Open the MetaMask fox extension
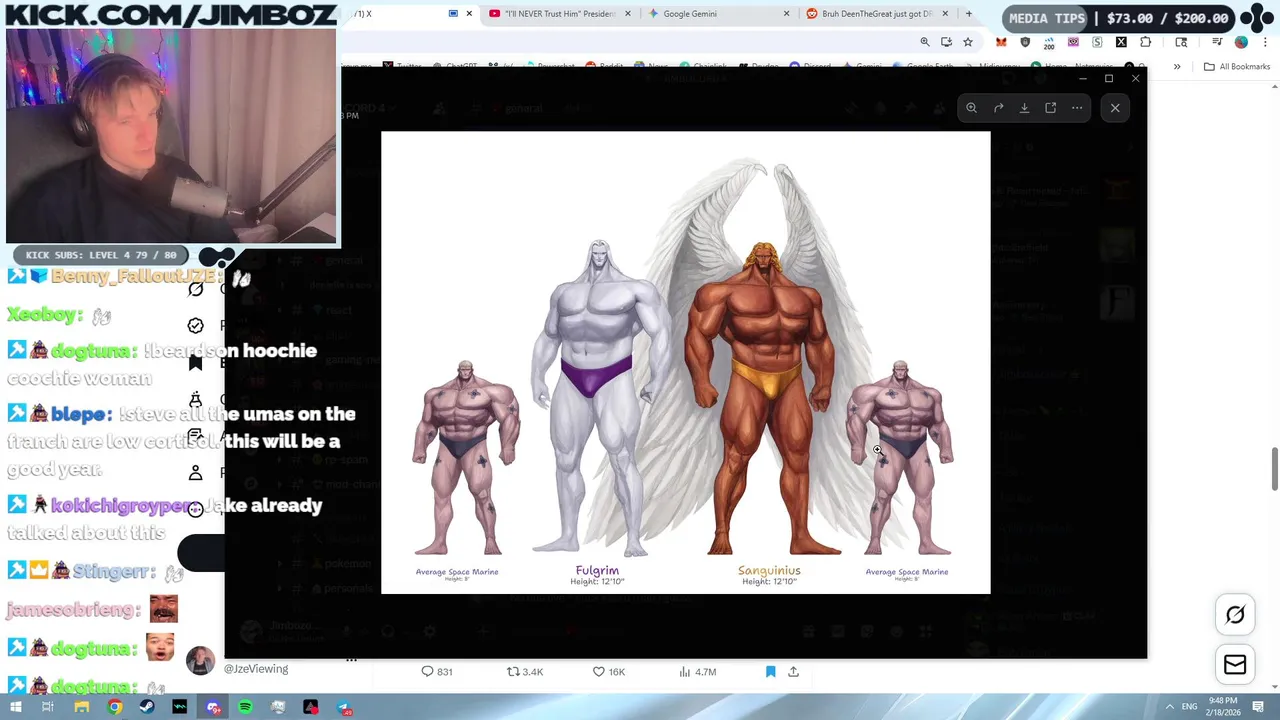Screen dimensions: 1280x720 (1001, 42)
